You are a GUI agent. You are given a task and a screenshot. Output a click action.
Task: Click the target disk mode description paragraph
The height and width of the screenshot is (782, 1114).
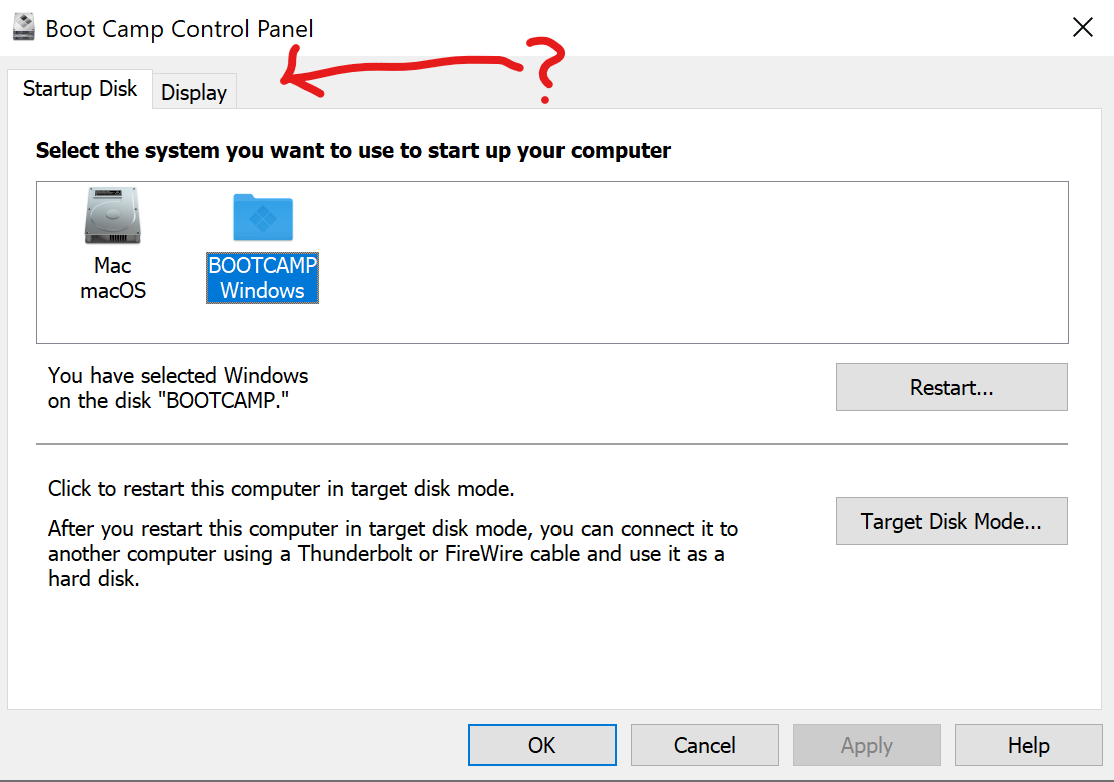point(392,553)
